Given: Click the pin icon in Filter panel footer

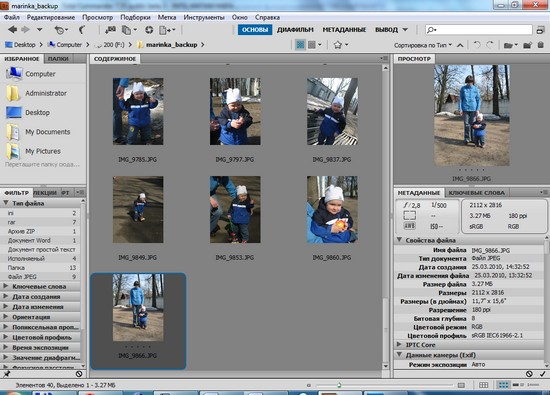Looking at the screenshot, I should click(x=6, y=374).
